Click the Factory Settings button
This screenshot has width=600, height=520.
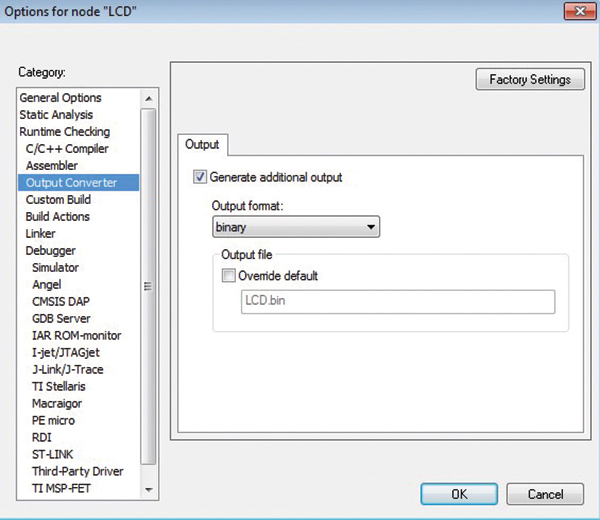(x=530, y=80)
